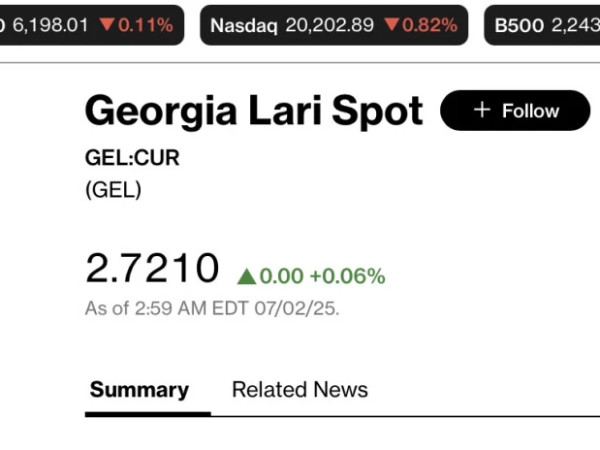This screenshot has height=450, width=600.
Task: Click the 20,202.89 Nasdaq value
Action: tap(329, 25)
